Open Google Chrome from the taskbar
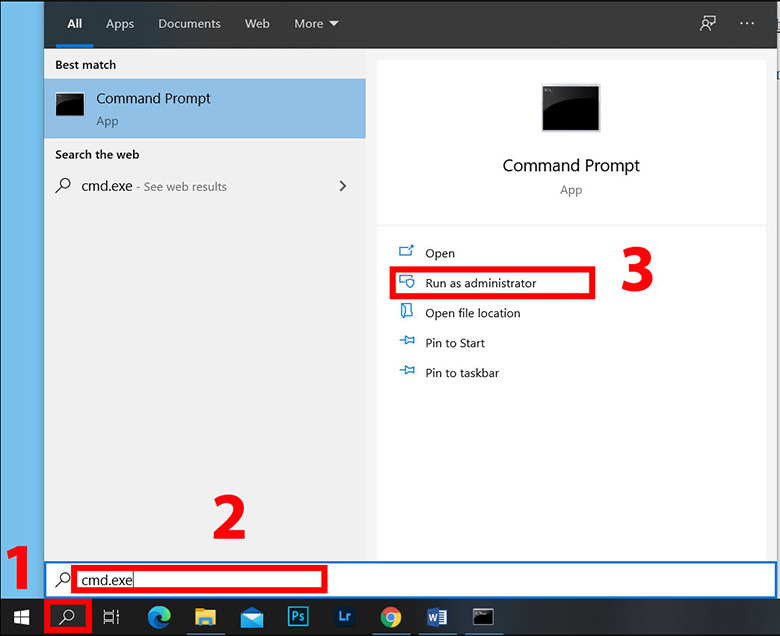Image resolution: width=780 pixels, height=636 pixels. (390, 617)
